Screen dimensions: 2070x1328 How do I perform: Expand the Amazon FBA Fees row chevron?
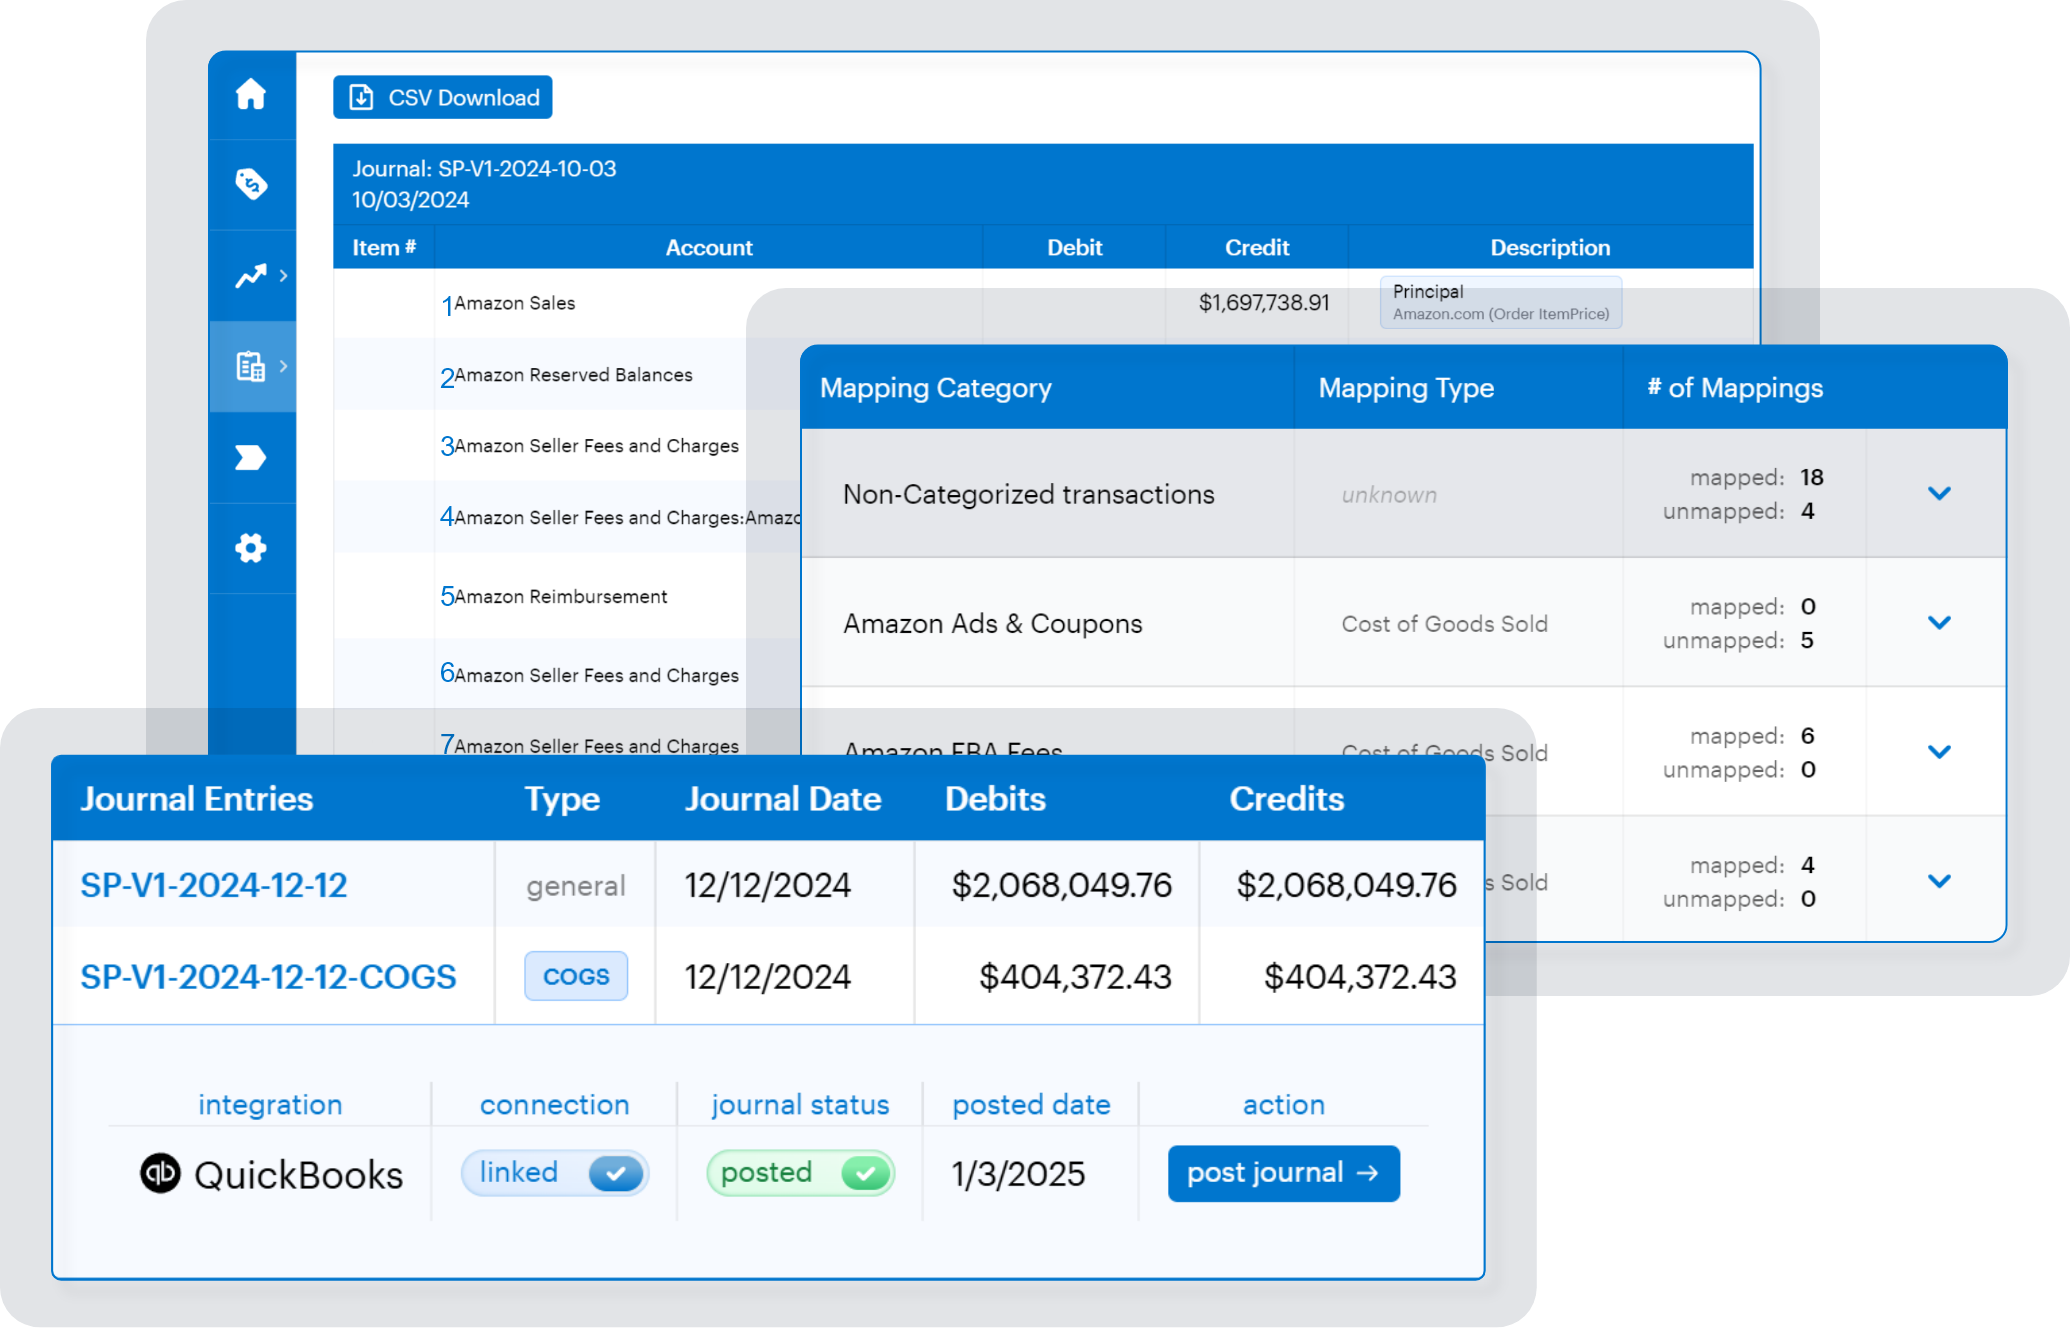pos(1939,751)
